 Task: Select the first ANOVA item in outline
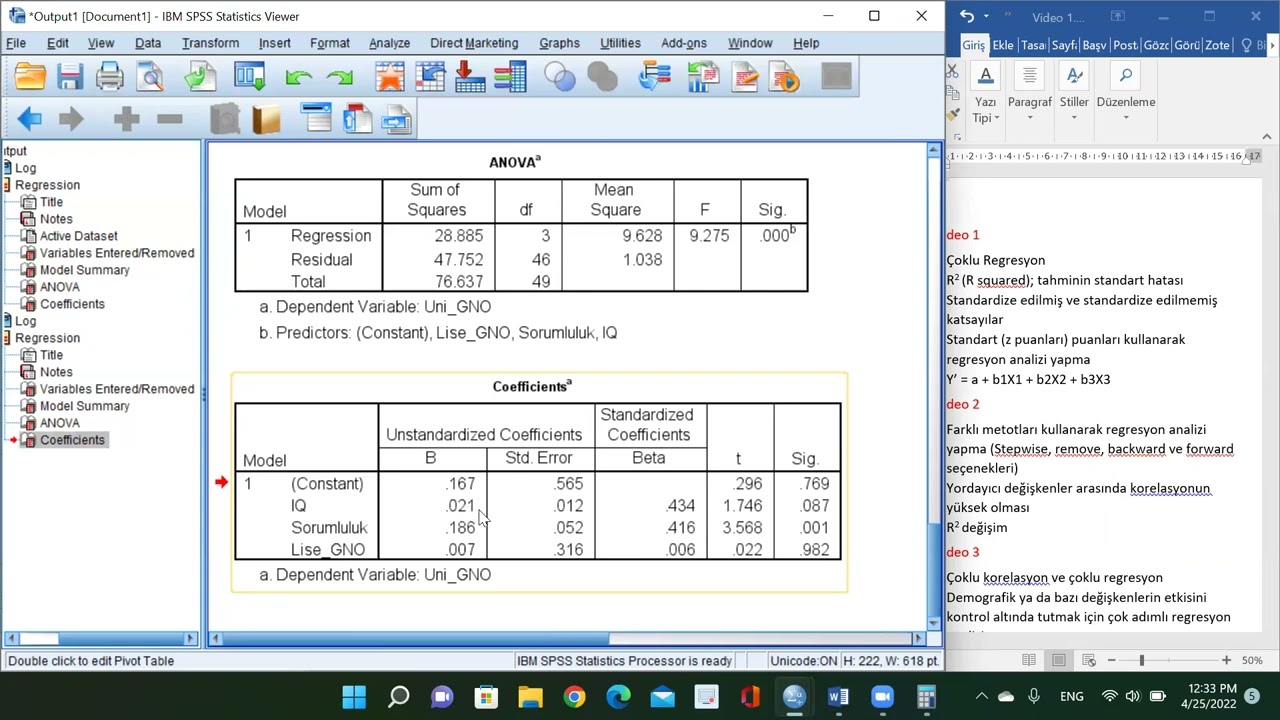tap(59, 287)
